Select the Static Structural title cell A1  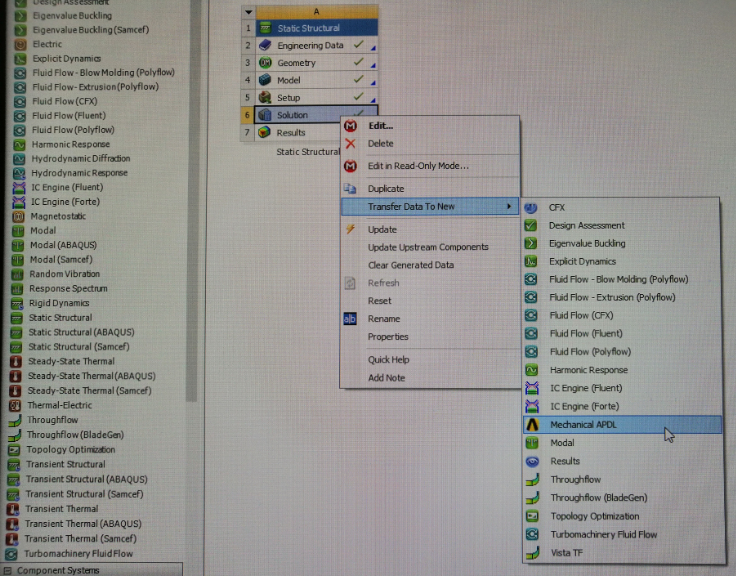pos(317,28)
